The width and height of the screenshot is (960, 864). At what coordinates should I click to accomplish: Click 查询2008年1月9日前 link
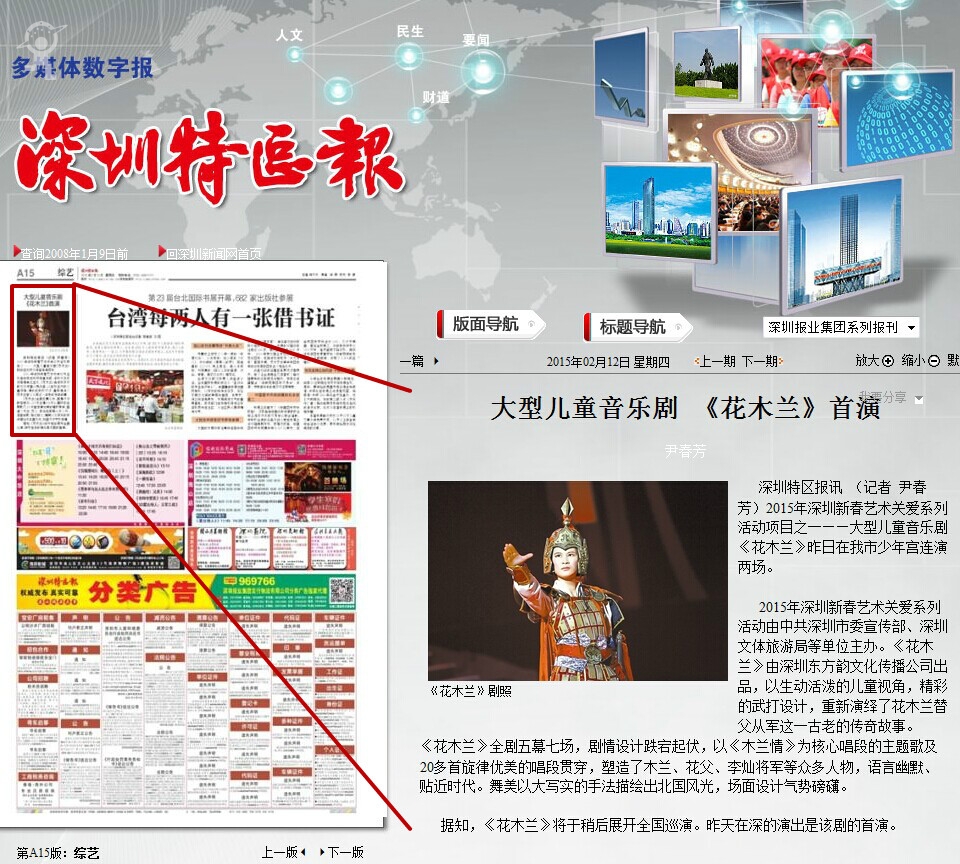74,254
